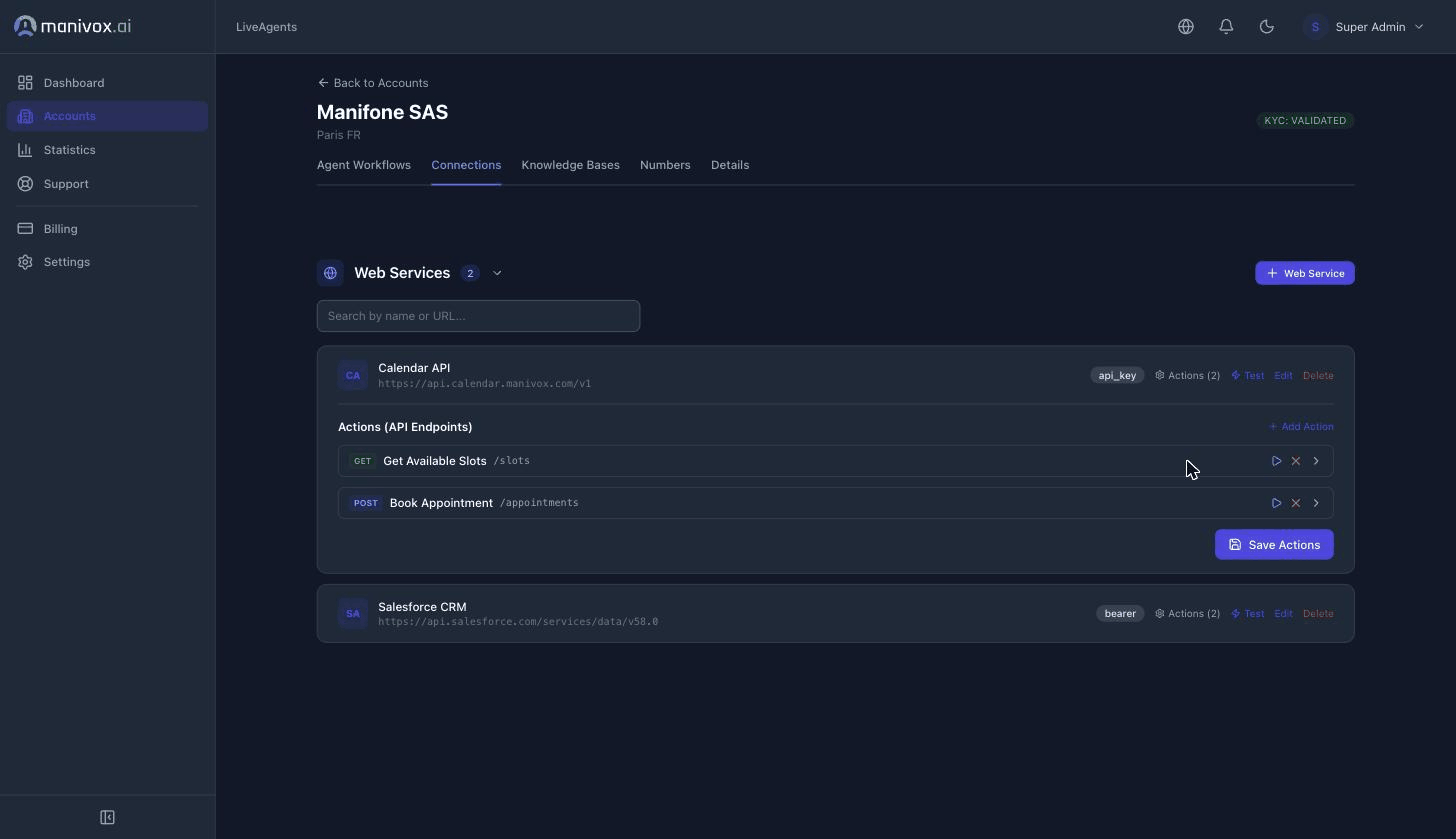Go to Dashboard in sidebar
Screen dimensions: 1456x839
[107, 83]
